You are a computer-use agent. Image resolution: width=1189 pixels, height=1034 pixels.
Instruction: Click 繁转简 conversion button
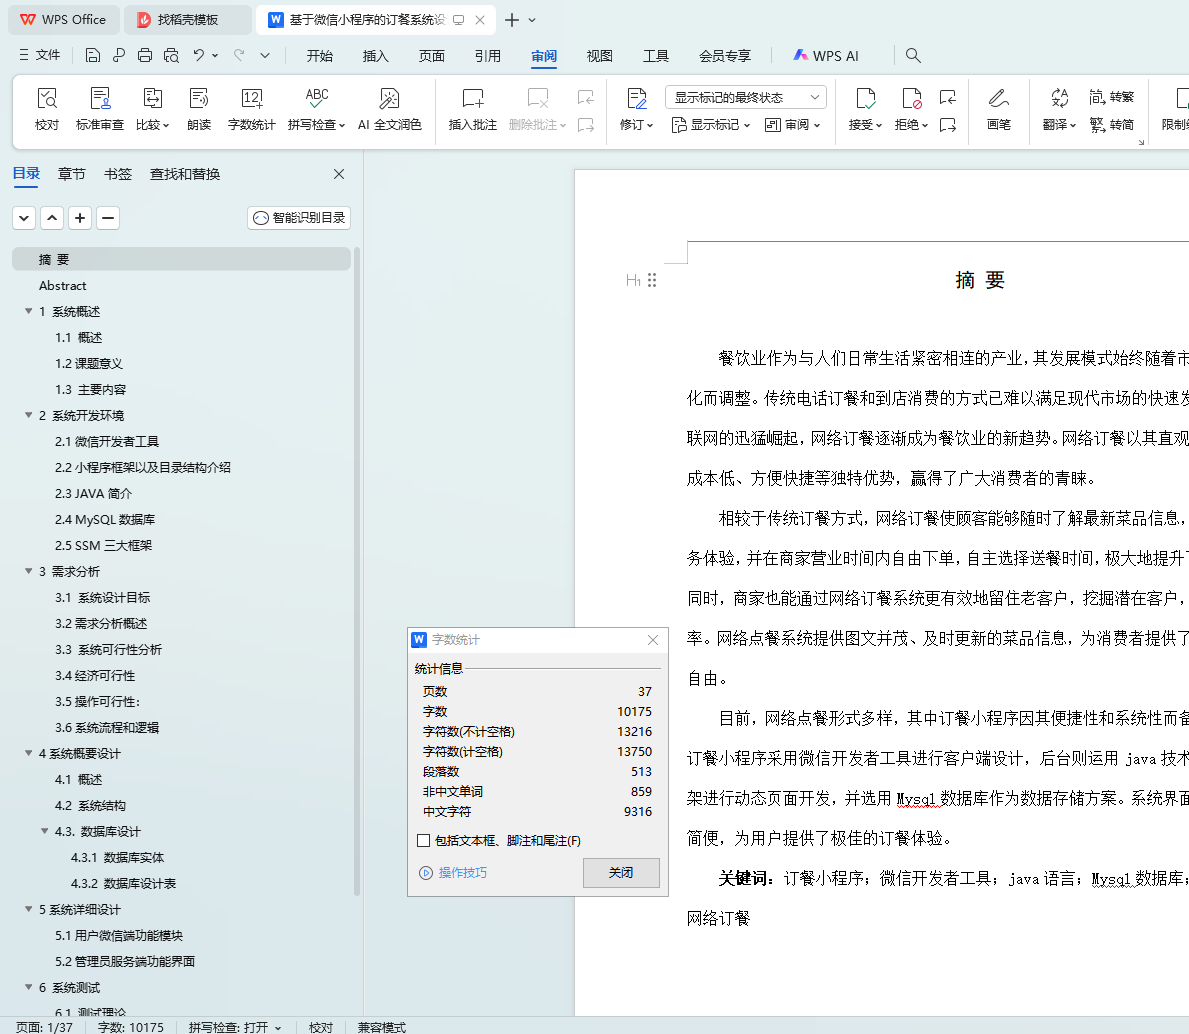click(1112, 124)
